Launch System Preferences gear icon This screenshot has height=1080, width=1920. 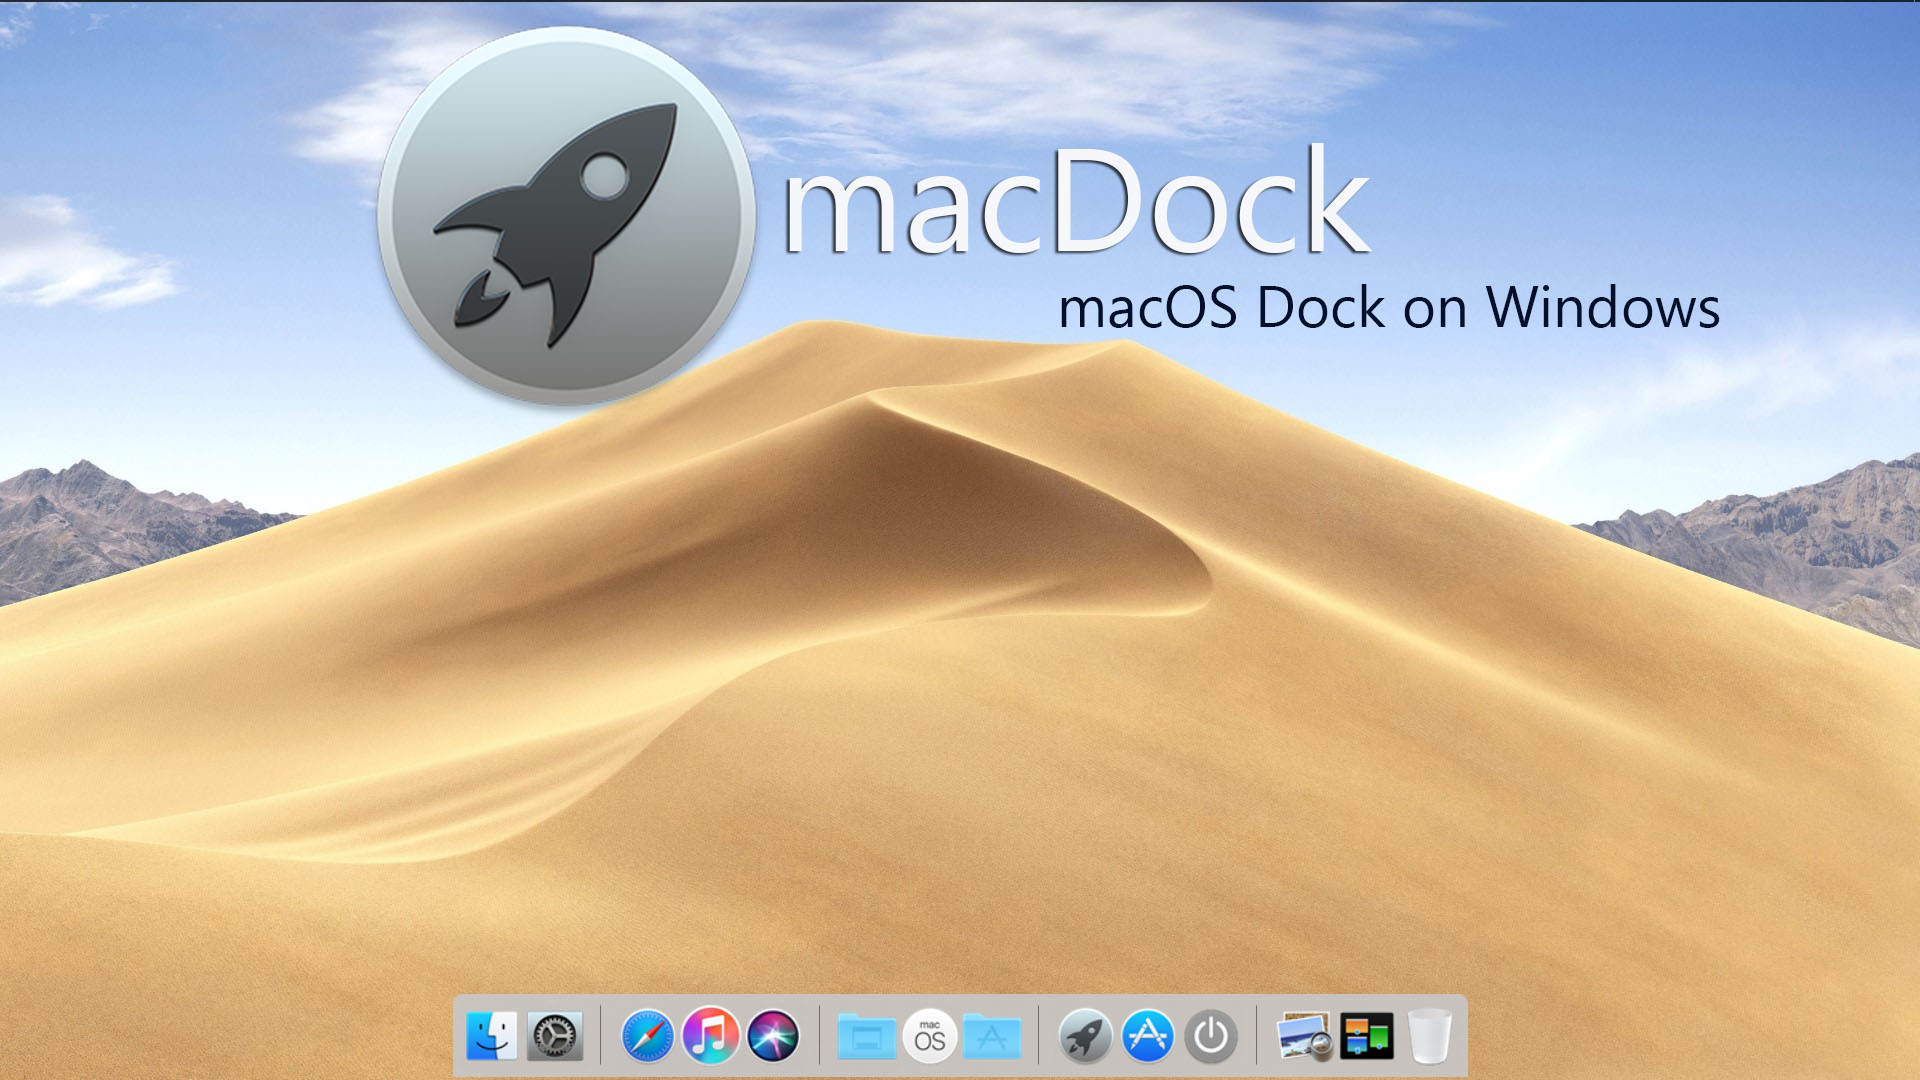coord(554,1036)
